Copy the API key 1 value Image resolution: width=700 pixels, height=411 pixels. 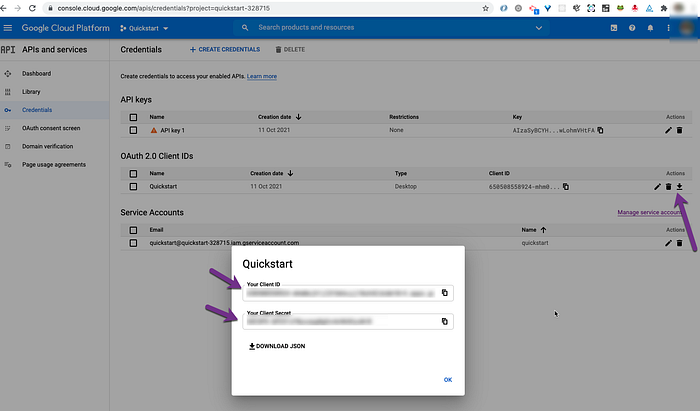[600, 130]
